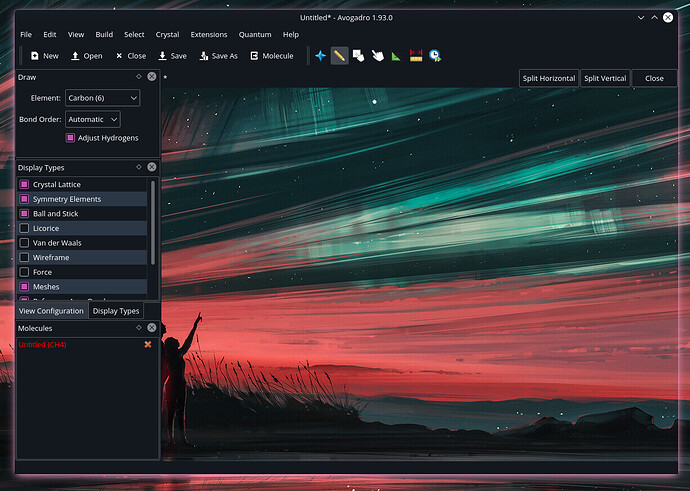
Task: Uncheck the Crystal Lattice display type
Action: point(24,184)
